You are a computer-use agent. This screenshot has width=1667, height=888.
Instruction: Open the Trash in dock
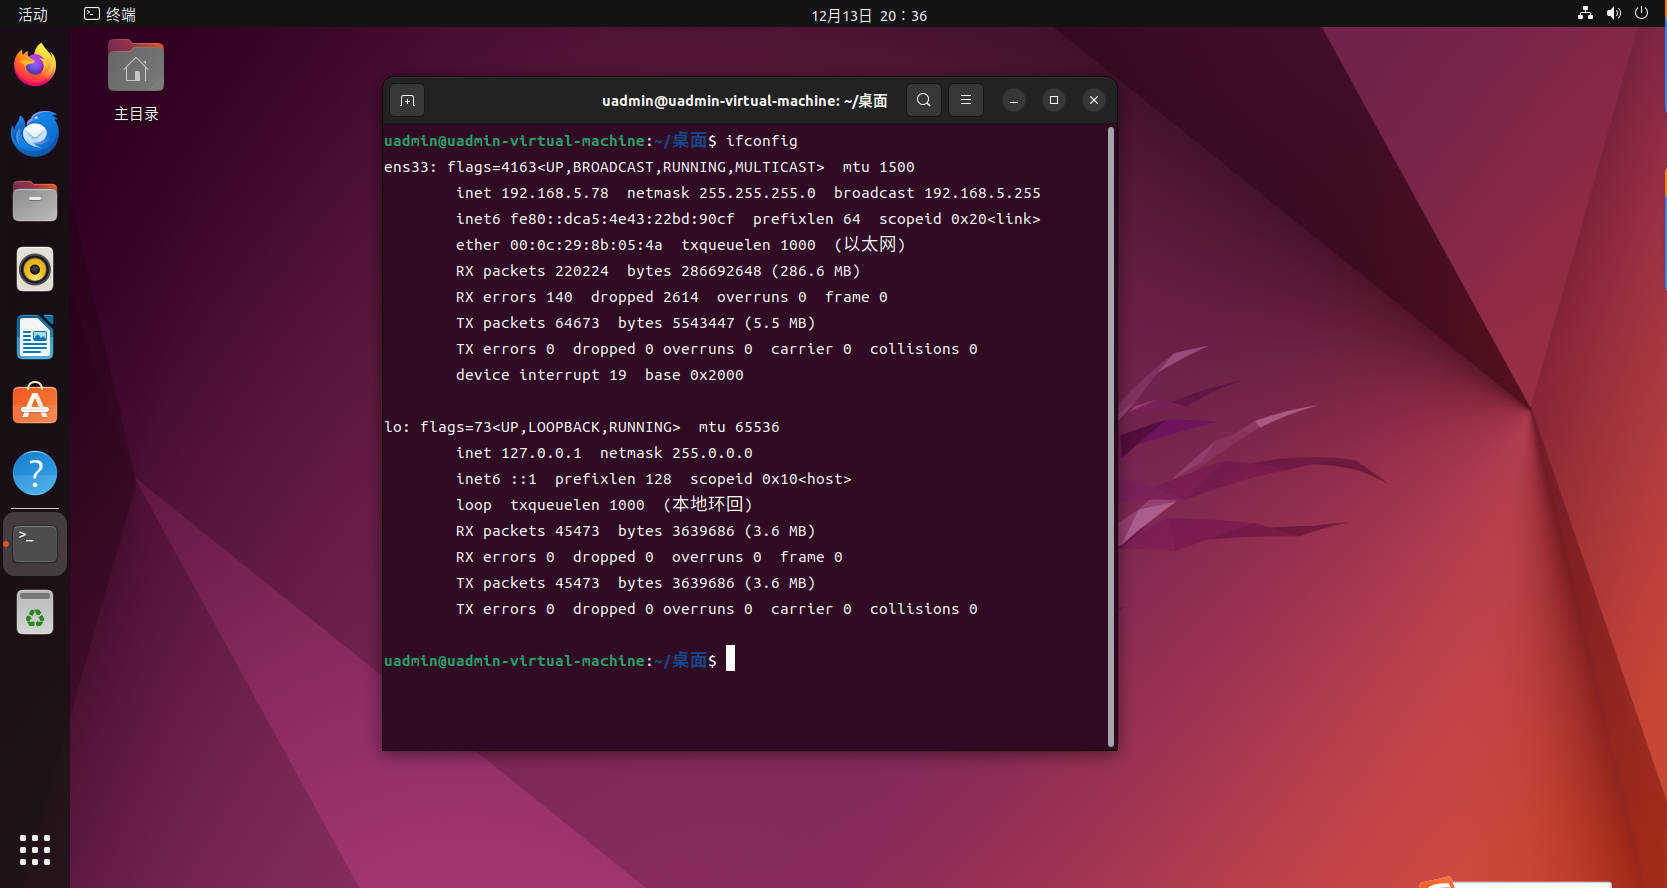(35, 612)
